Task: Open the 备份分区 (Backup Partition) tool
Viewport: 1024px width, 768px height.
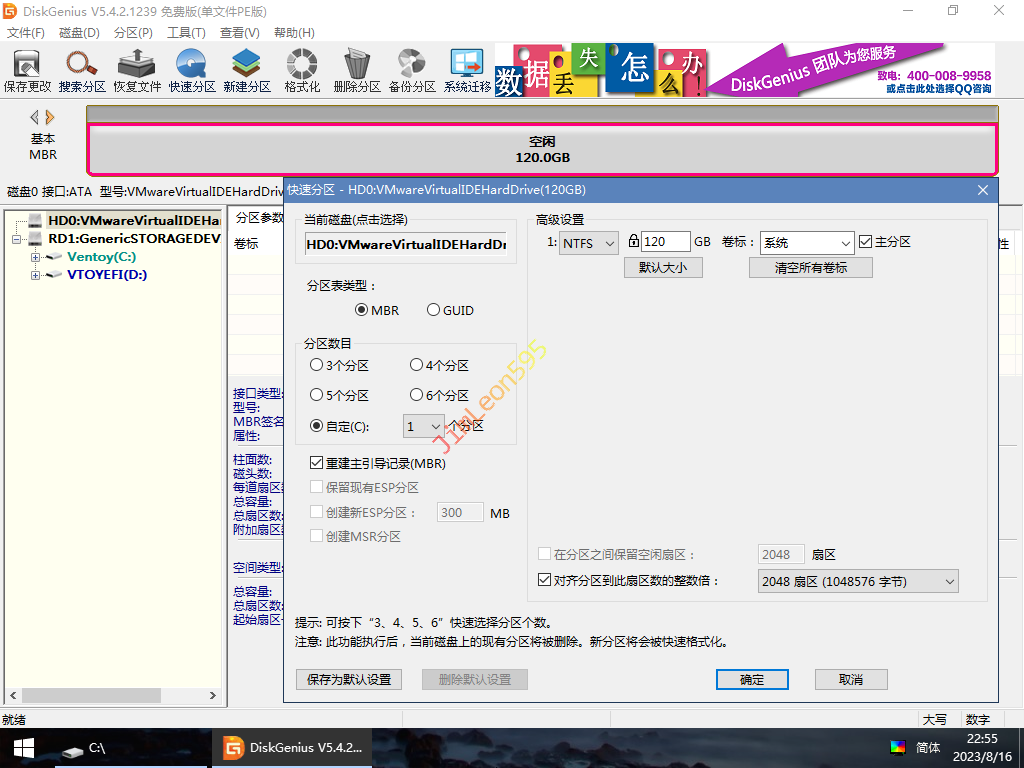Action: 412,71
